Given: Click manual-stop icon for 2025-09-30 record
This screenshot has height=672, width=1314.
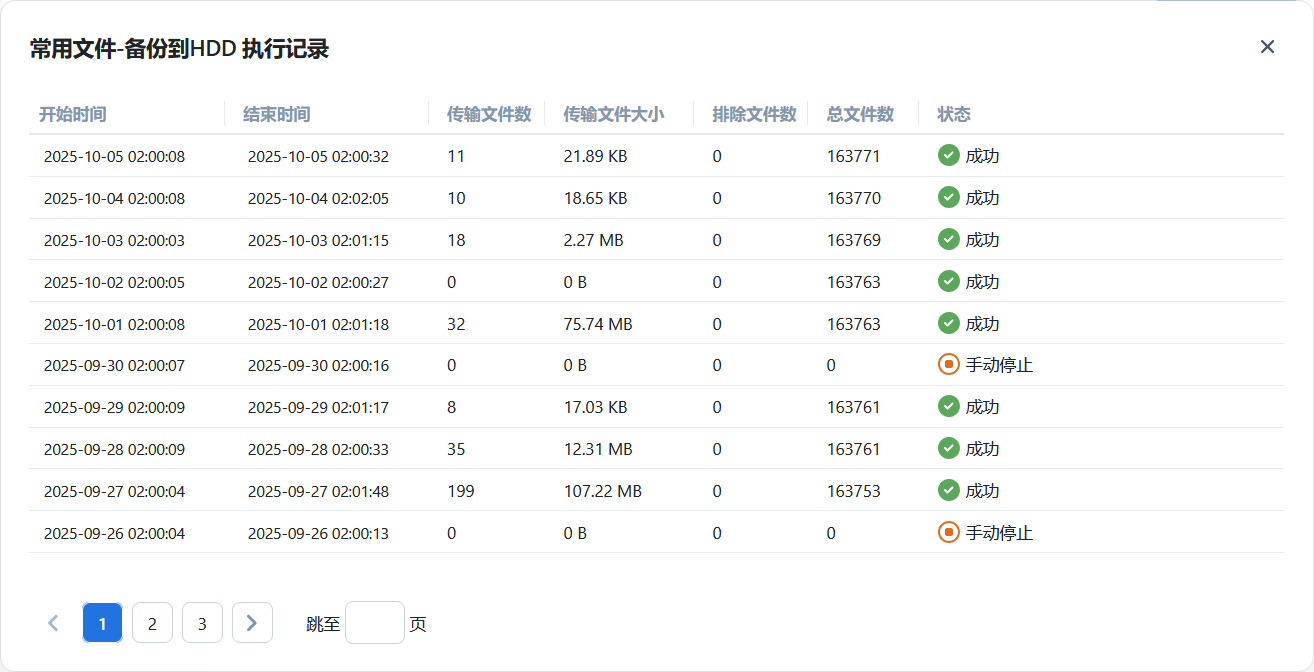Looking at the screenshot, I should 948,365.
